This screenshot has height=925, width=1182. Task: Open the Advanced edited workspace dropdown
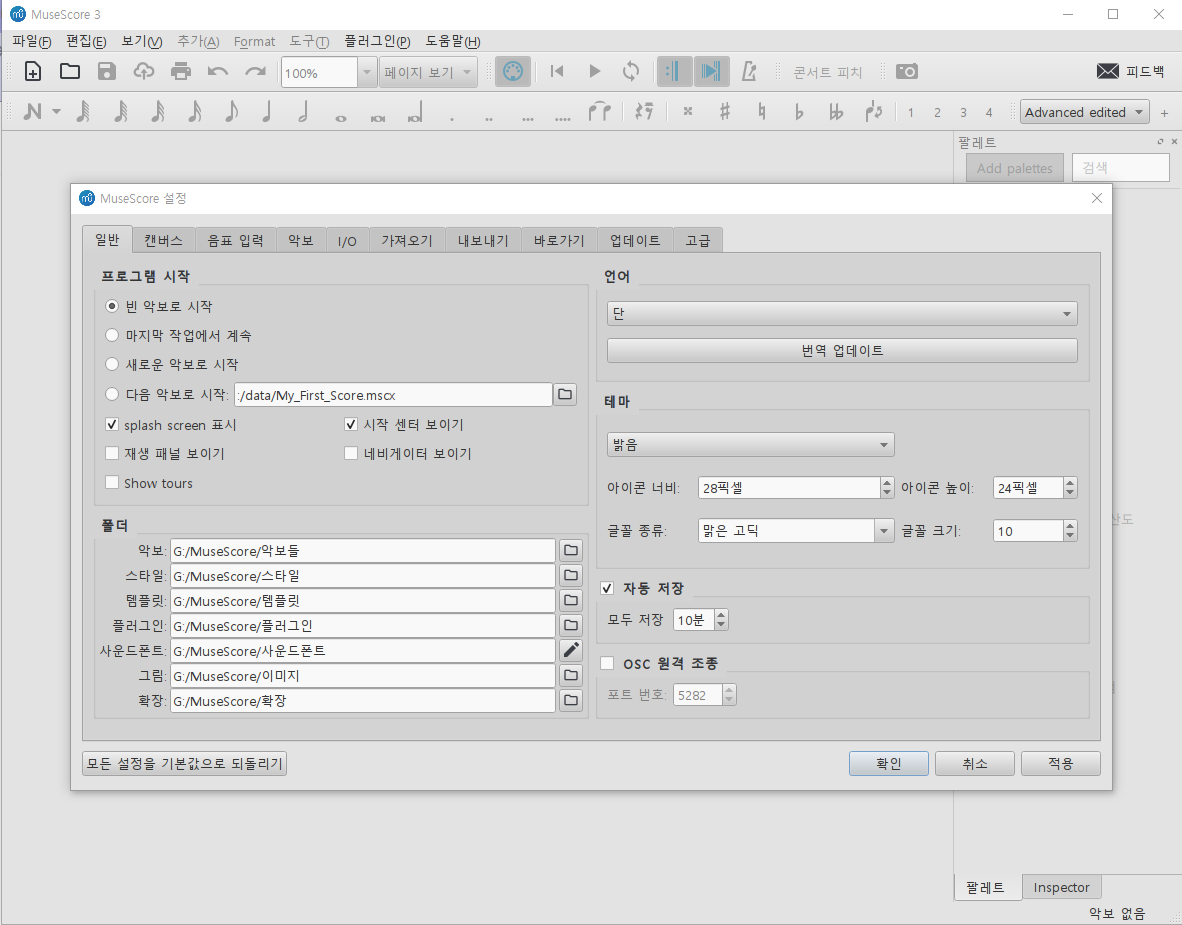point(1085,112)
